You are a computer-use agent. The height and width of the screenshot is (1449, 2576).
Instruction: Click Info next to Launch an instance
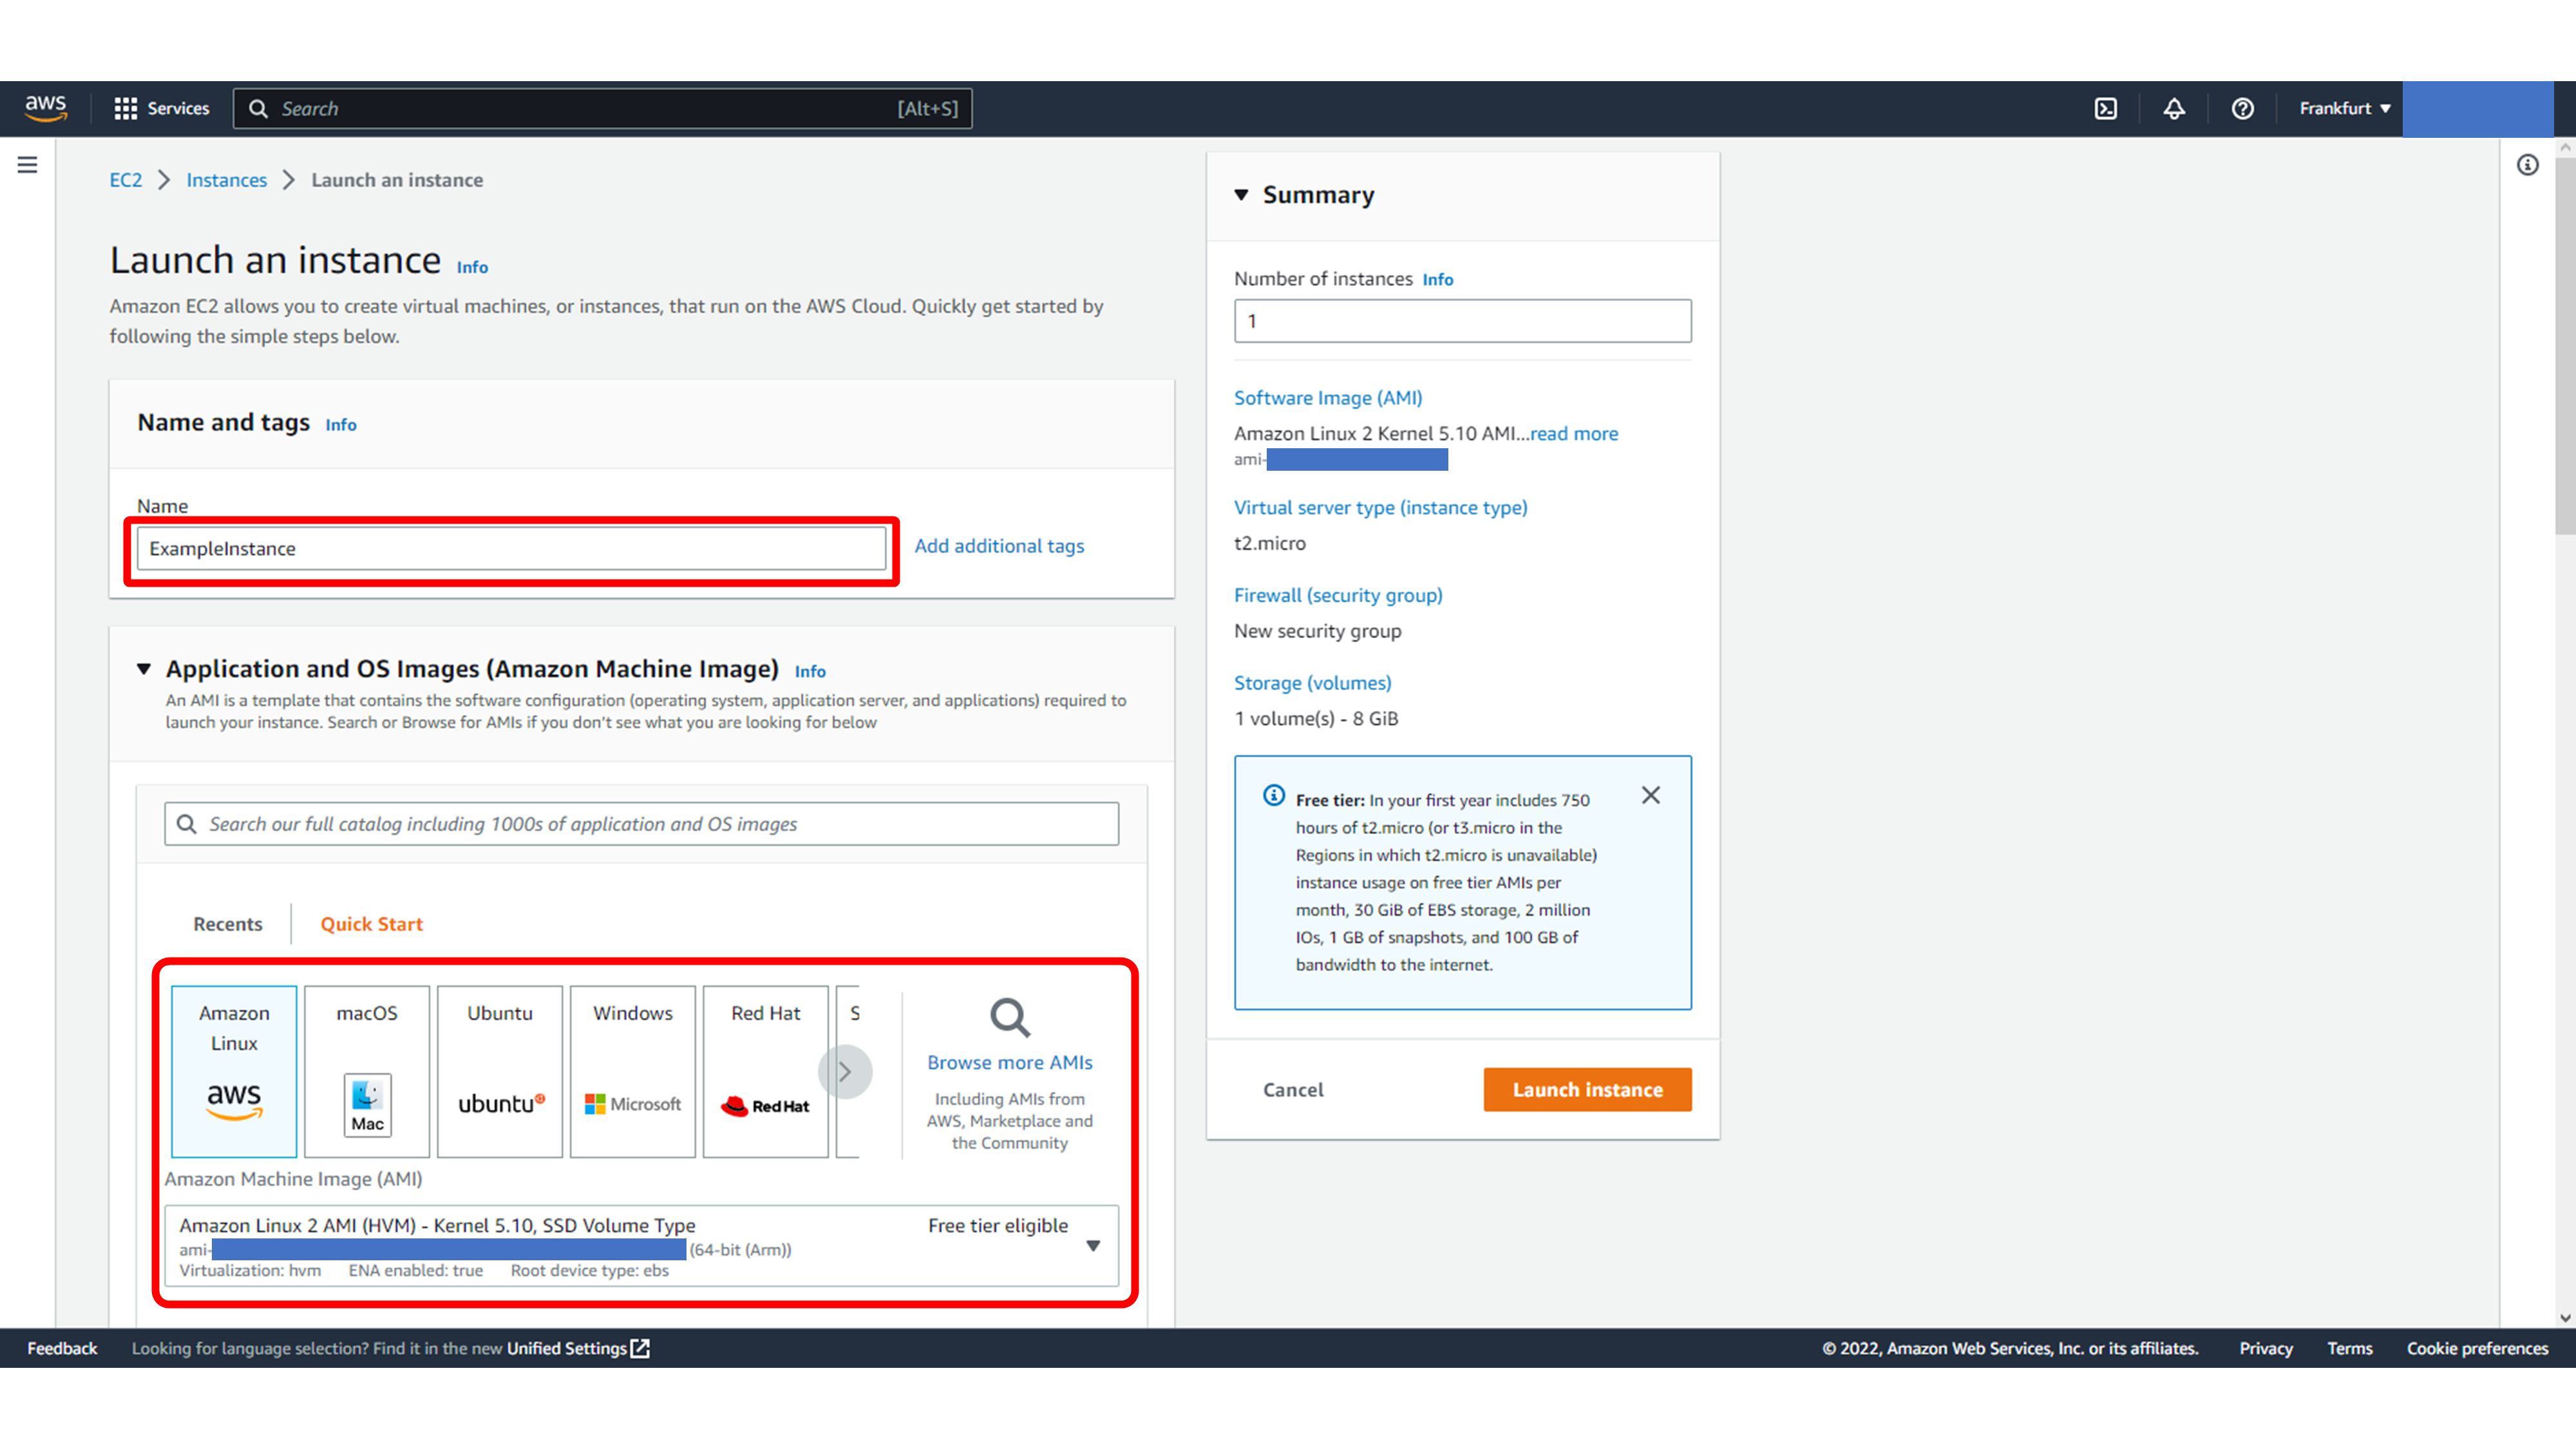point(473,267)
